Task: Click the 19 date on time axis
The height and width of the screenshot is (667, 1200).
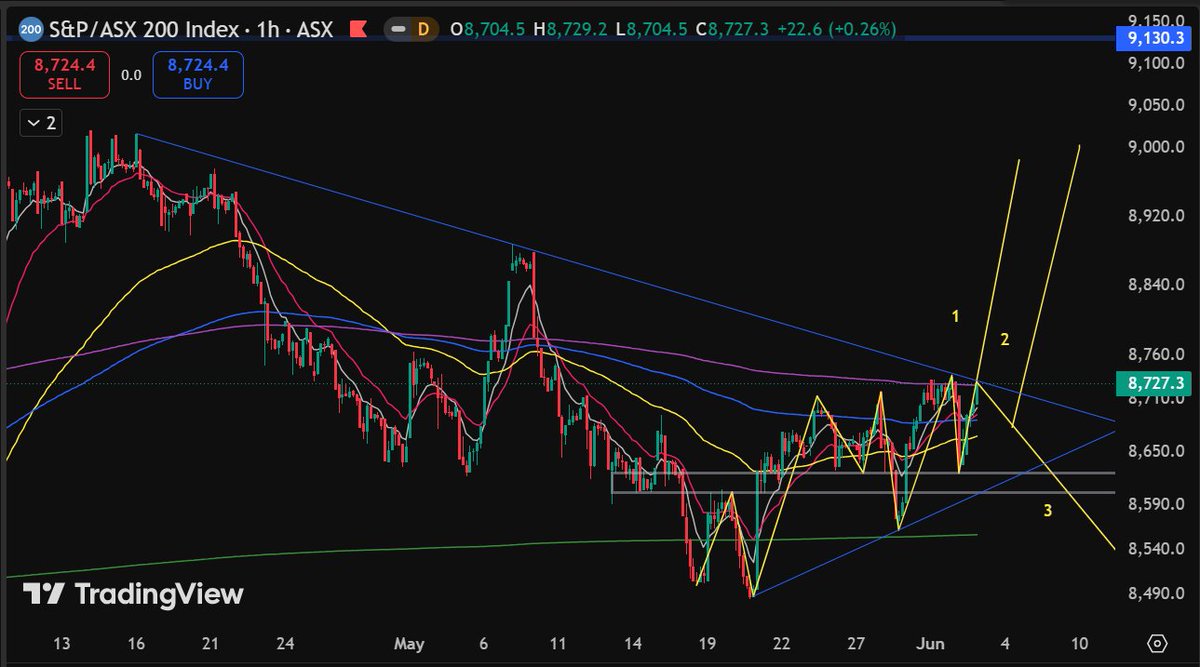Action: point(708,643)
